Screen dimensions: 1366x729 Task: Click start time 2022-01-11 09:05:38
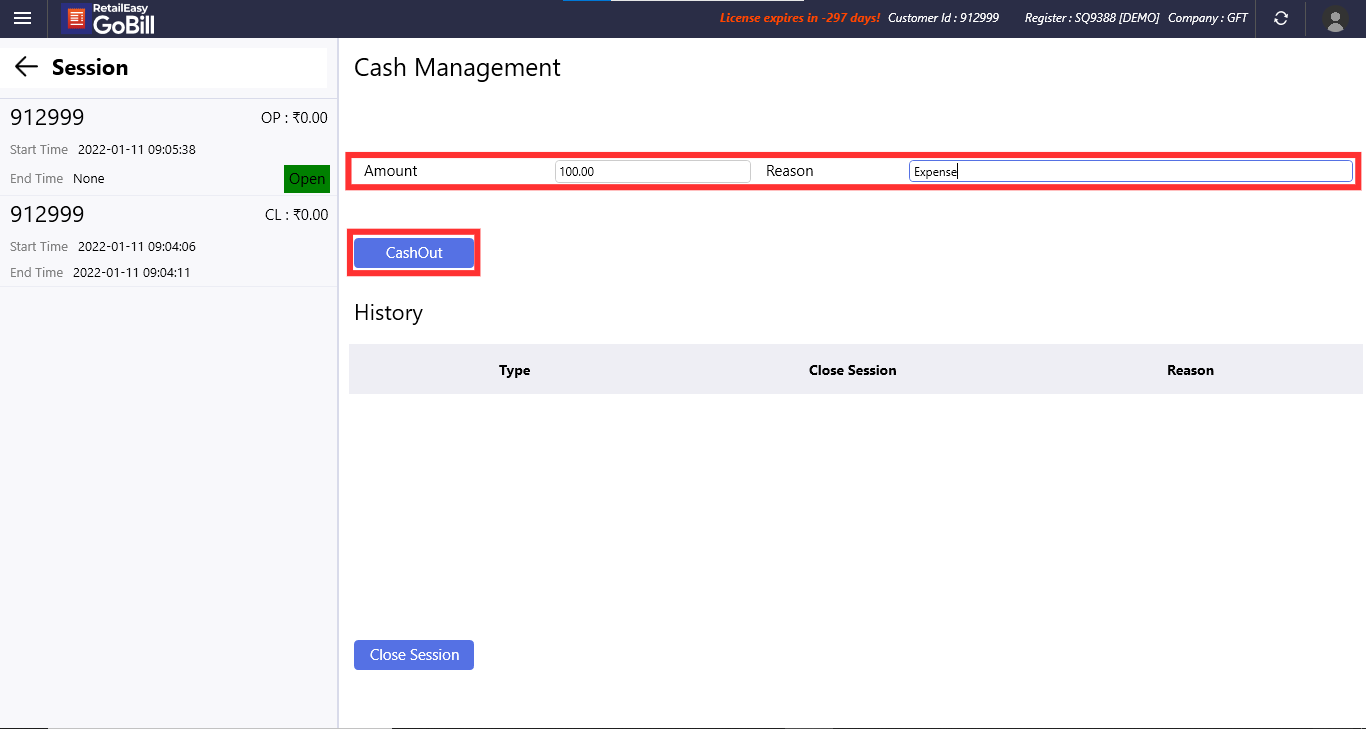pyautogui.click(x=137, y=150)
